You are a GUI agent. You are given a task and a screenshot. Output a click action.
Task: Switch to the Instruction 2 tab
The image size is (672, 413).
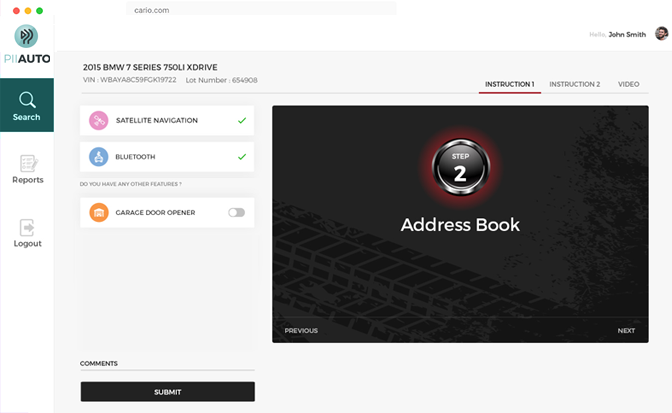[575, 84]
